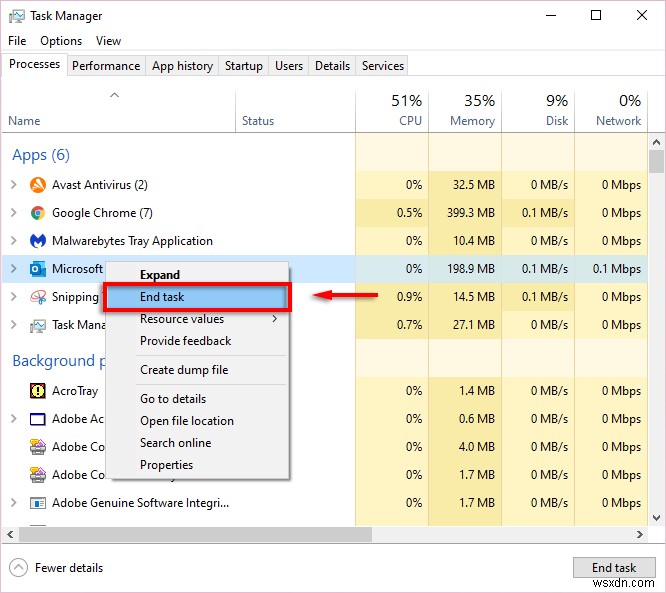Select the Processes tab
The image size is (666, 593).
click(x=34, y=64)
